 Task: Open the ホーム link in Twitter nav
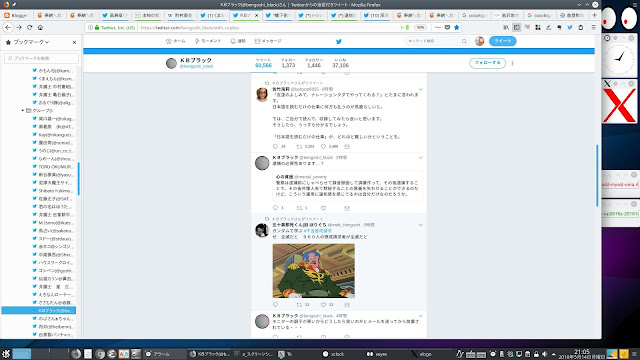click(176, 41)
